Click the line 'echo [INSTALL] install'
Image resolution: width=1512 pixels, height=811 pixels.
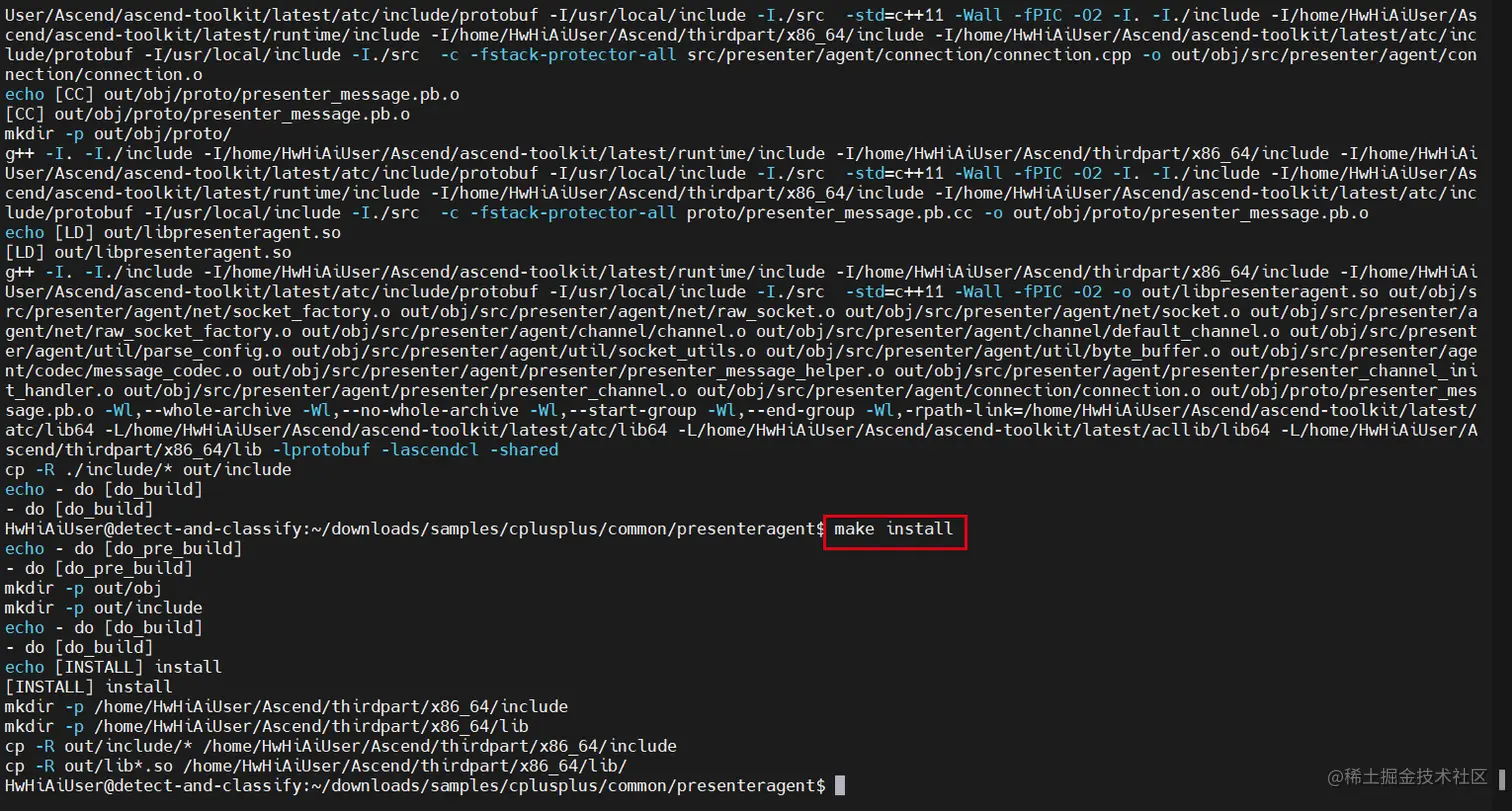114,667
